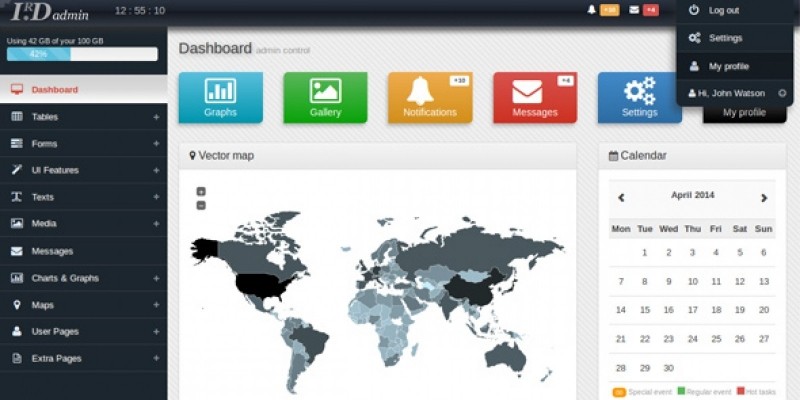Image resolution: width=800 pixels, height=400 pixels.
Task: Open the orange Notifications bell tile
Action: click(x=429, y=97)
